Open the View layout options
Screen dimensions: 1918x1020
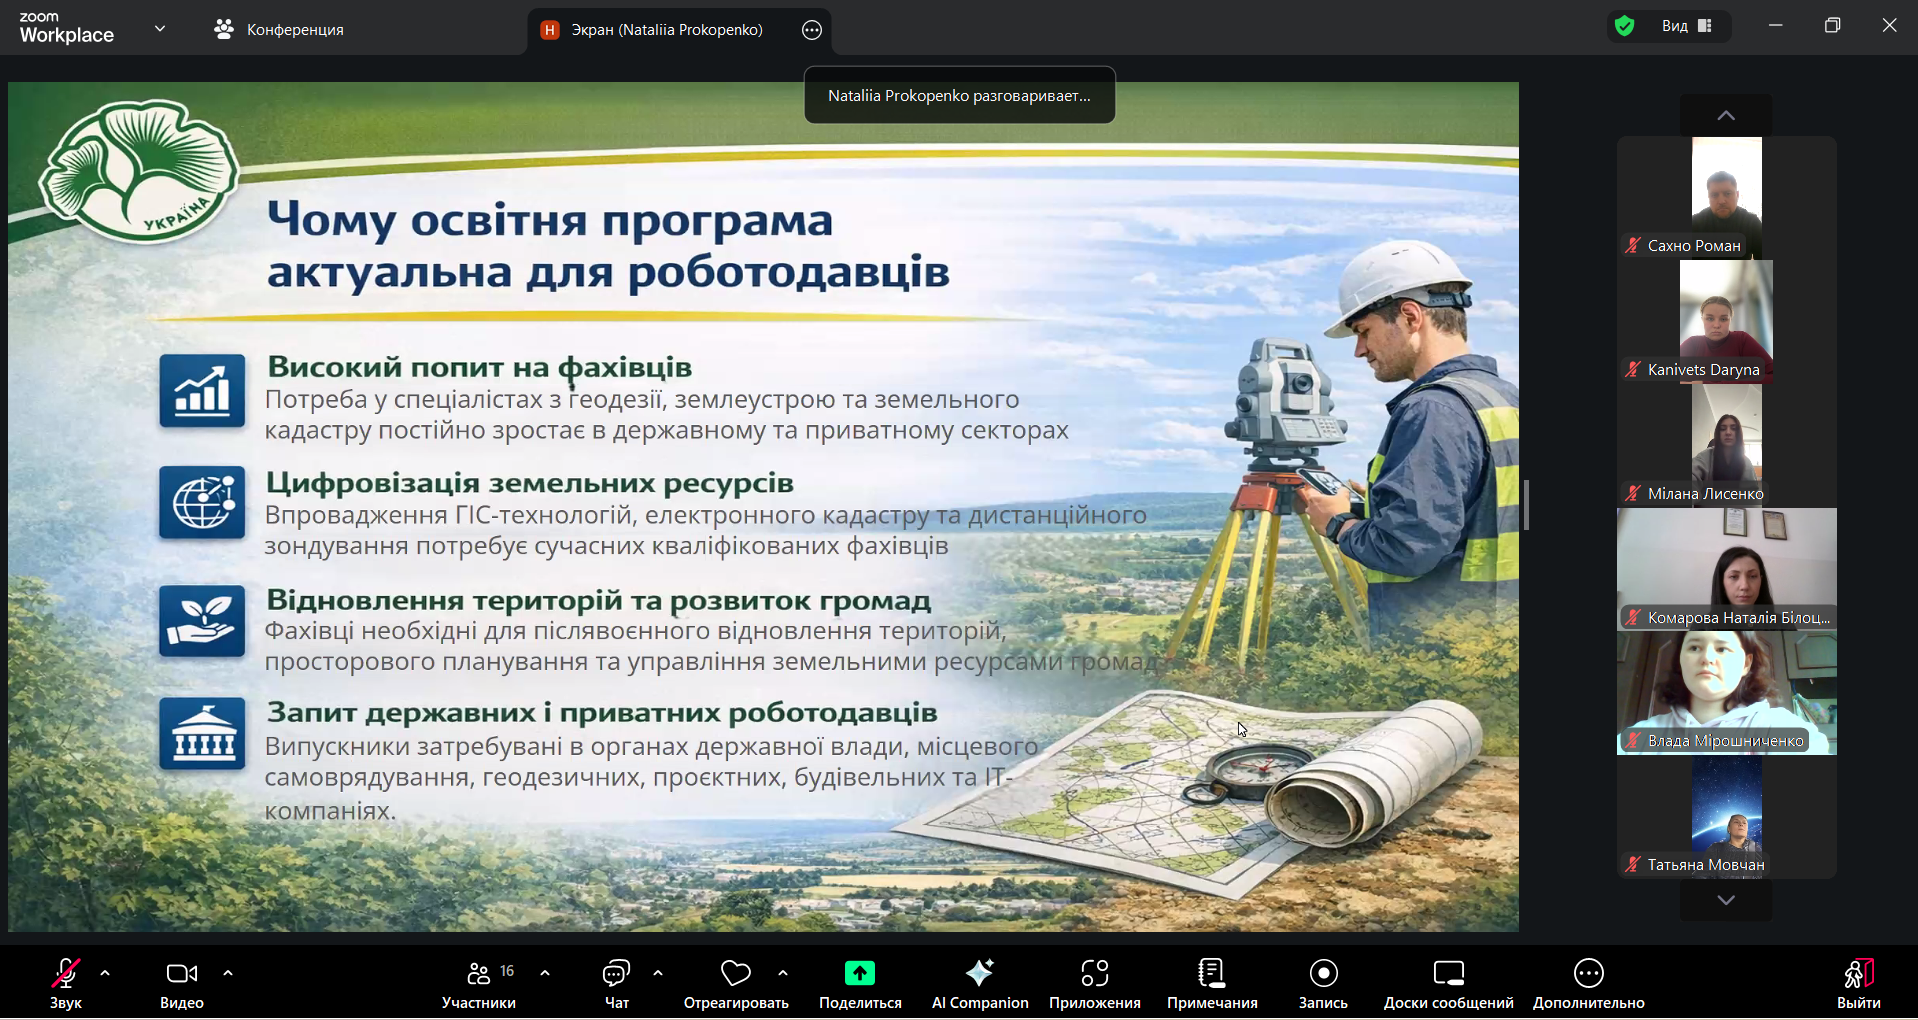tap(1688, 26)
